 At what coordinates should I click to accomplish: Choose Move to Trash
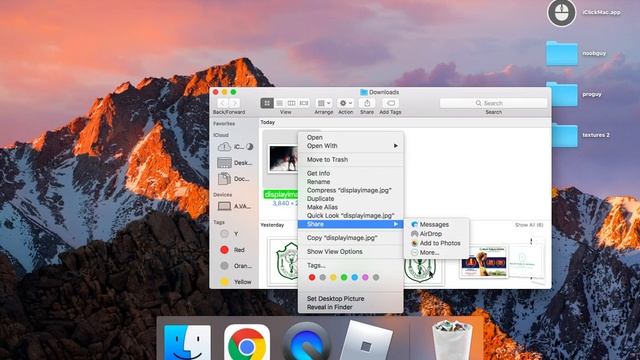click(x=351, y=160)
